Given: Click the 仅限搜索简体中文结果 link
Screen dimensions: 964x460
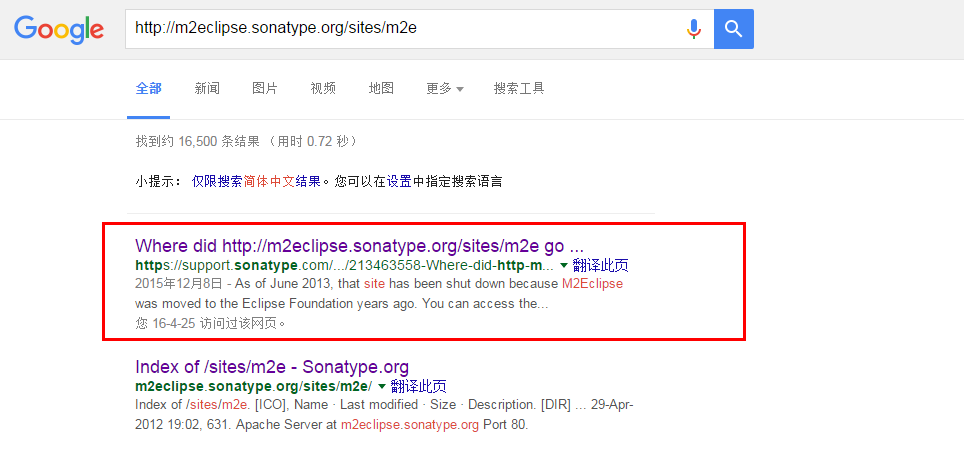Looking at the screenshot, I should [x=256, y=182].
